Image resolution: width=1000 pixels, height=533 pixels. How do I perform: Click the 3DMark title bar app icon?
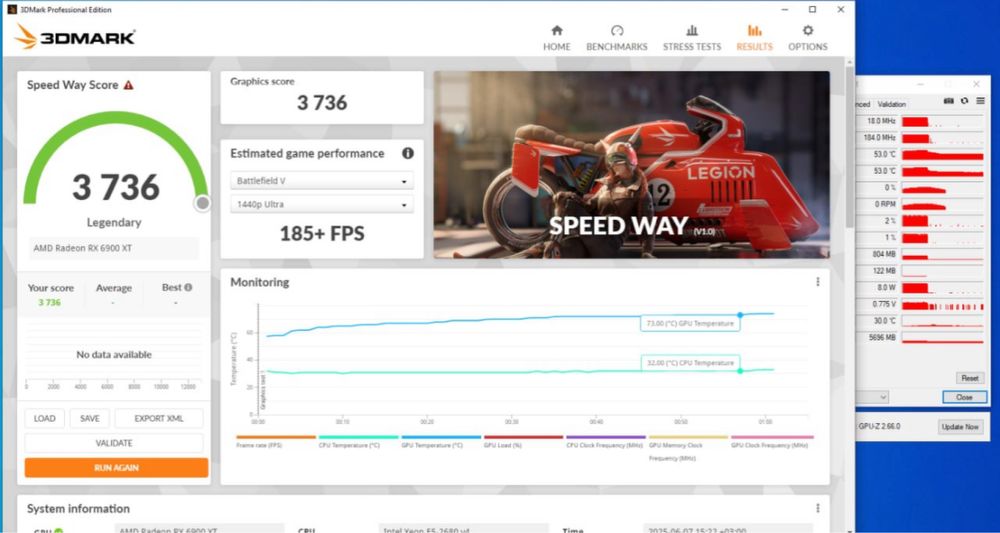pos(11,10)
